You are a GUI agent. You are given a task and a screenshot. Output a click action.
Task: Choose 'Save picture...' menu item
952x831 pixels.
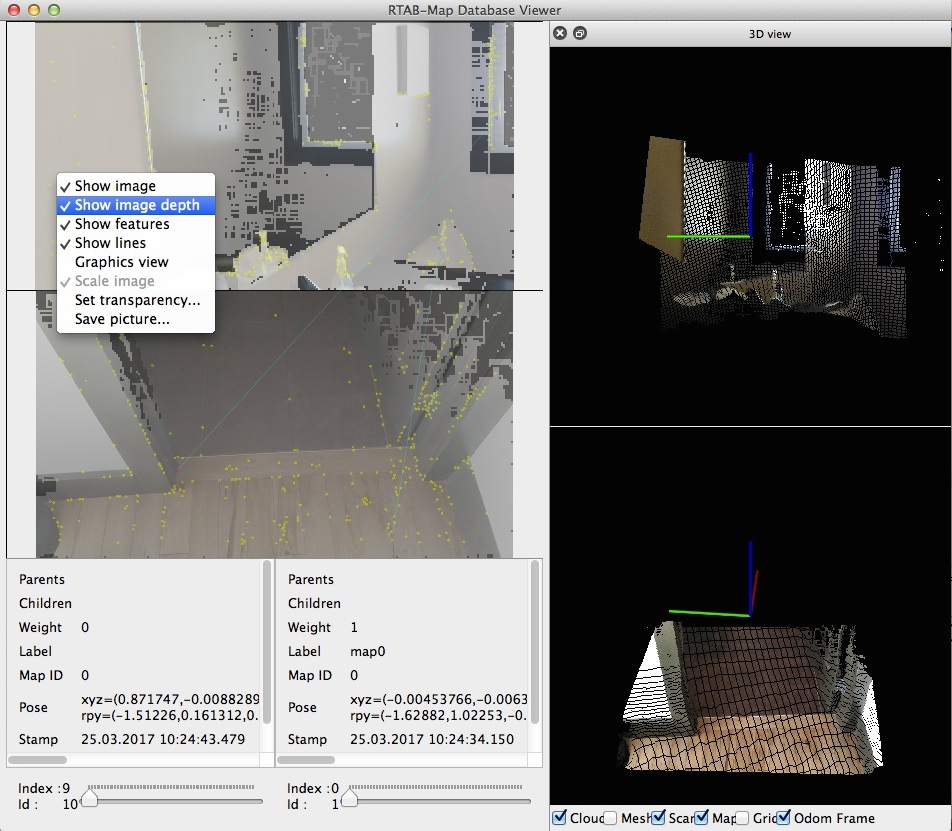pos(122,319)
